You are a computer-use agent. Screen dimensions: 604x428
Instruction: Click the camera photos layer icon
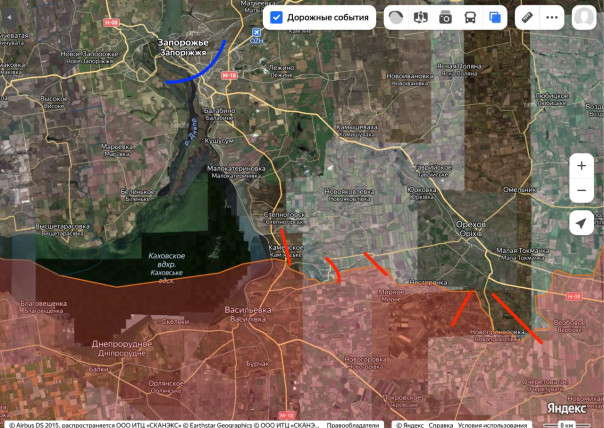(x=445, y=18)
